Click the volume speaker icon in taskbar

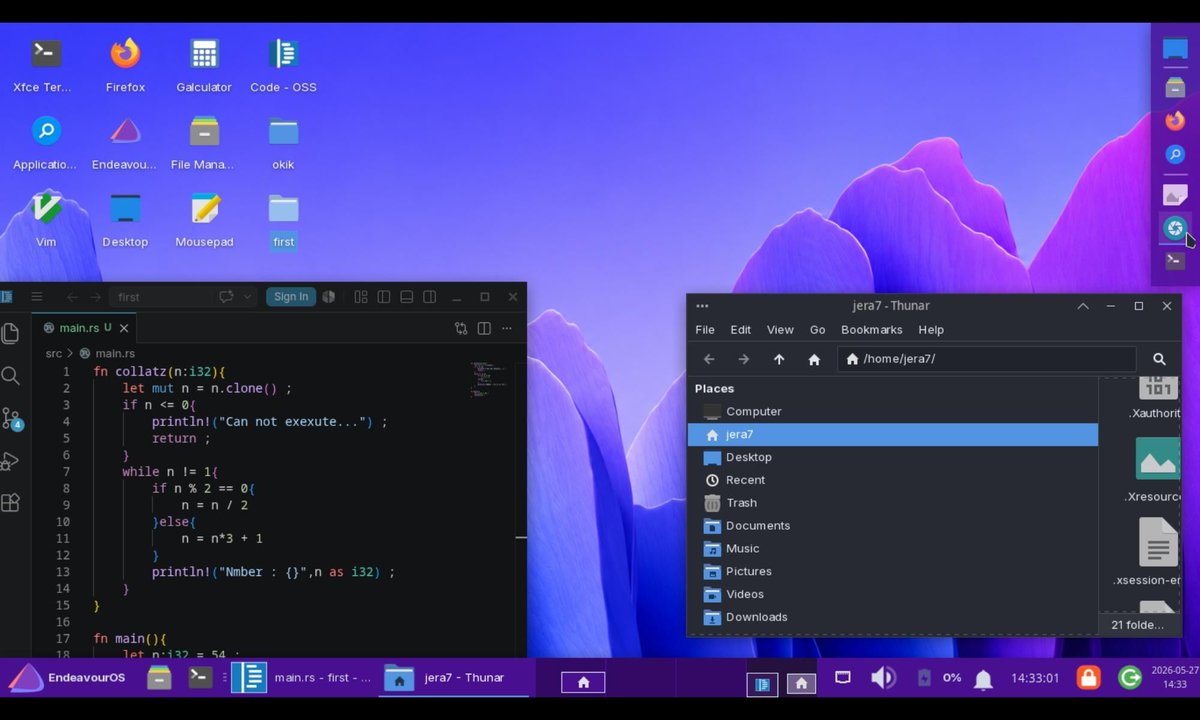[882, 678]
